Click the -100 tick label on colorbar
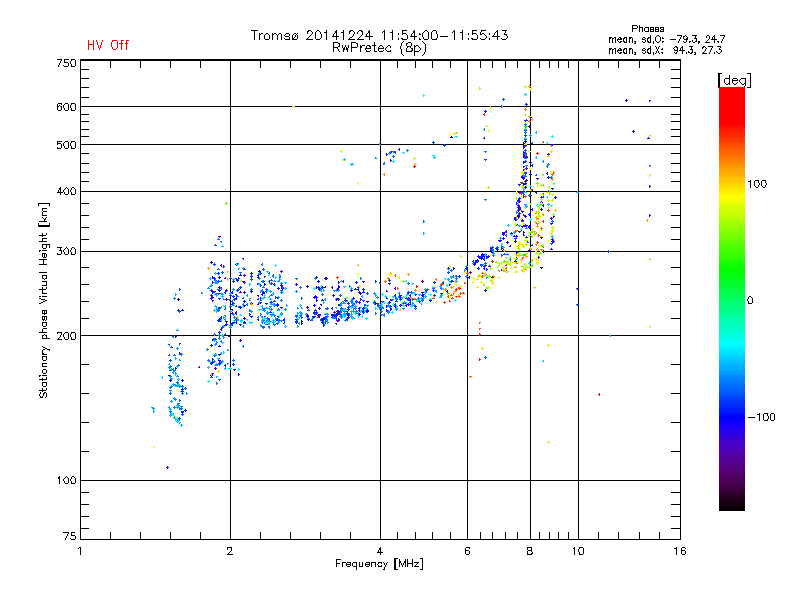Image resolution: width=800 pixels, height=600 pixels. coord(762,416)
